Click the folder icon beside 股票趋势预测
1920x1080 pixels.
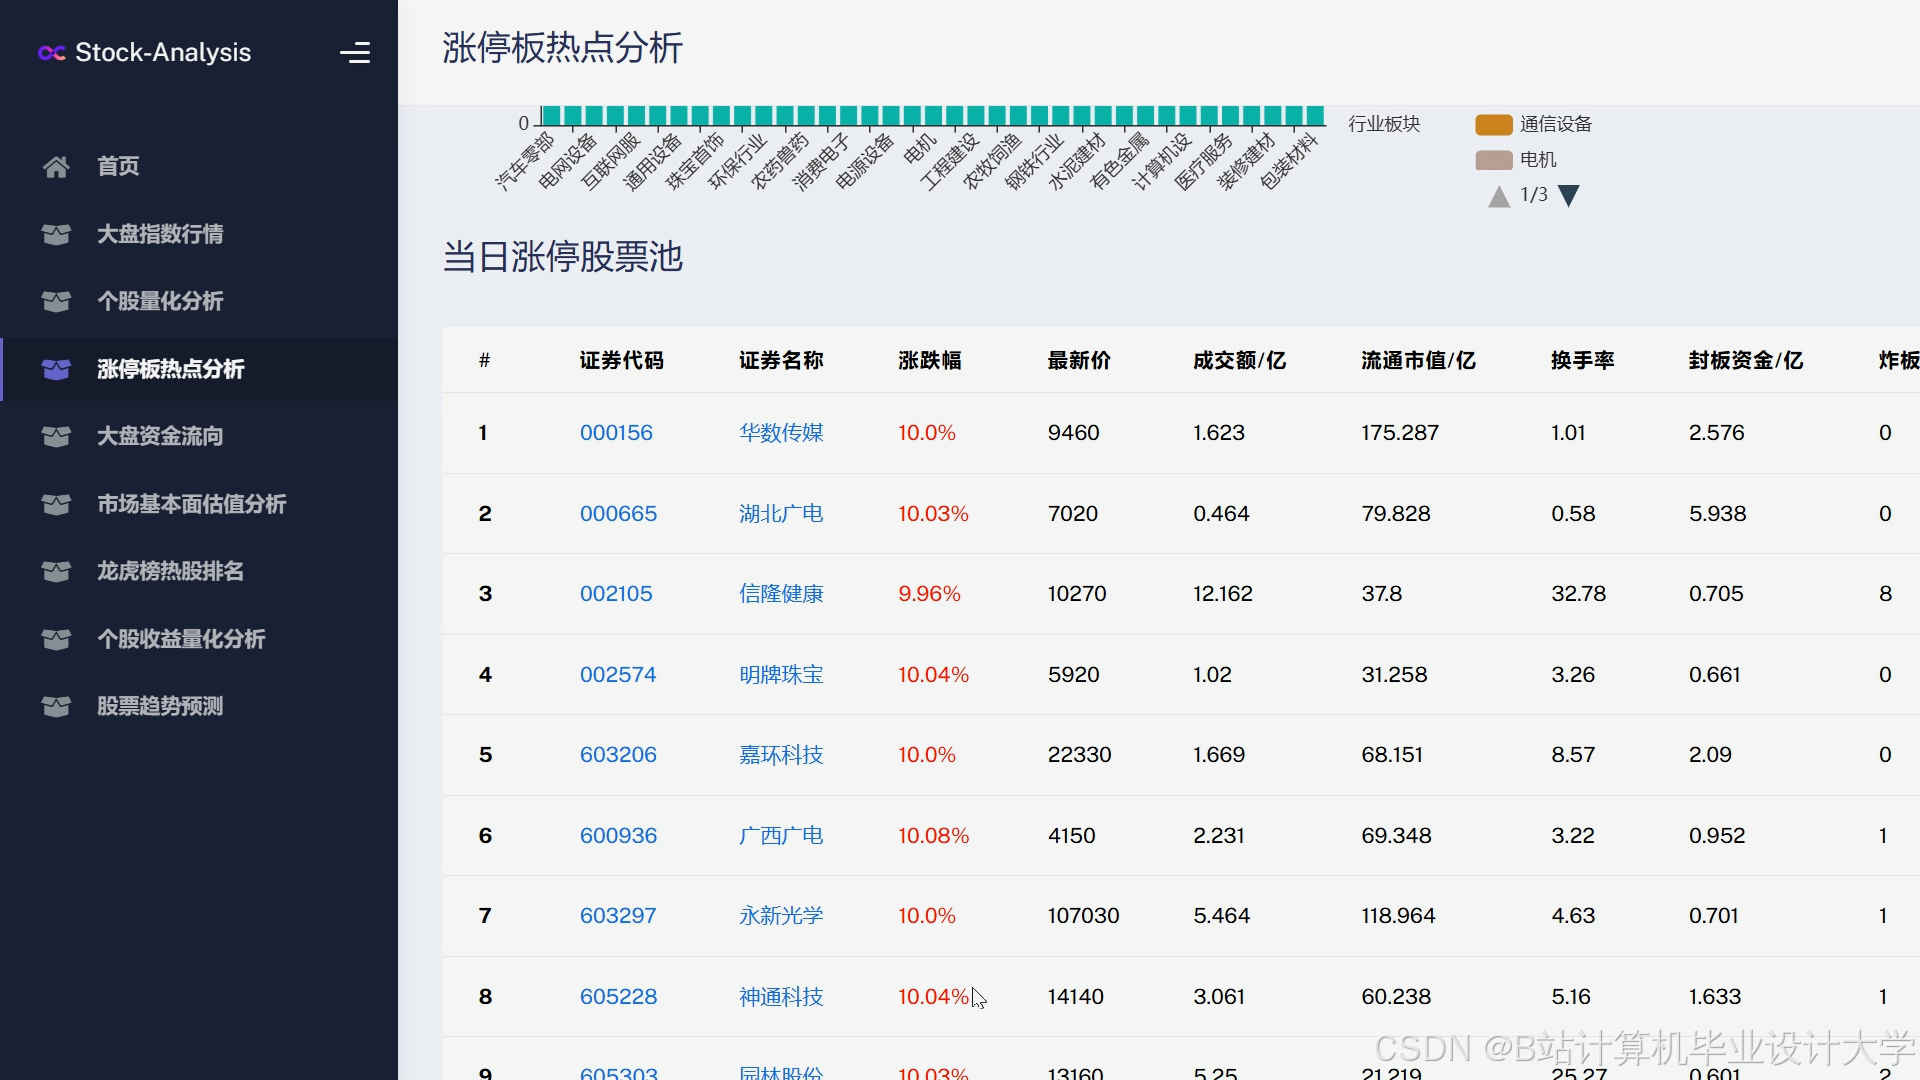click(57, 706)
